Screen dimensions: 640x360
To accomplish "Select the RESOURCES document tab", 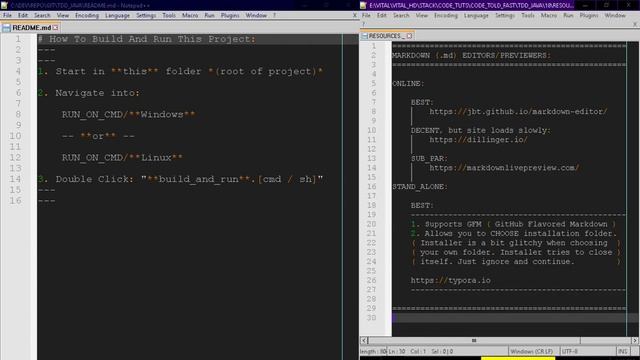I will point(387,36).
